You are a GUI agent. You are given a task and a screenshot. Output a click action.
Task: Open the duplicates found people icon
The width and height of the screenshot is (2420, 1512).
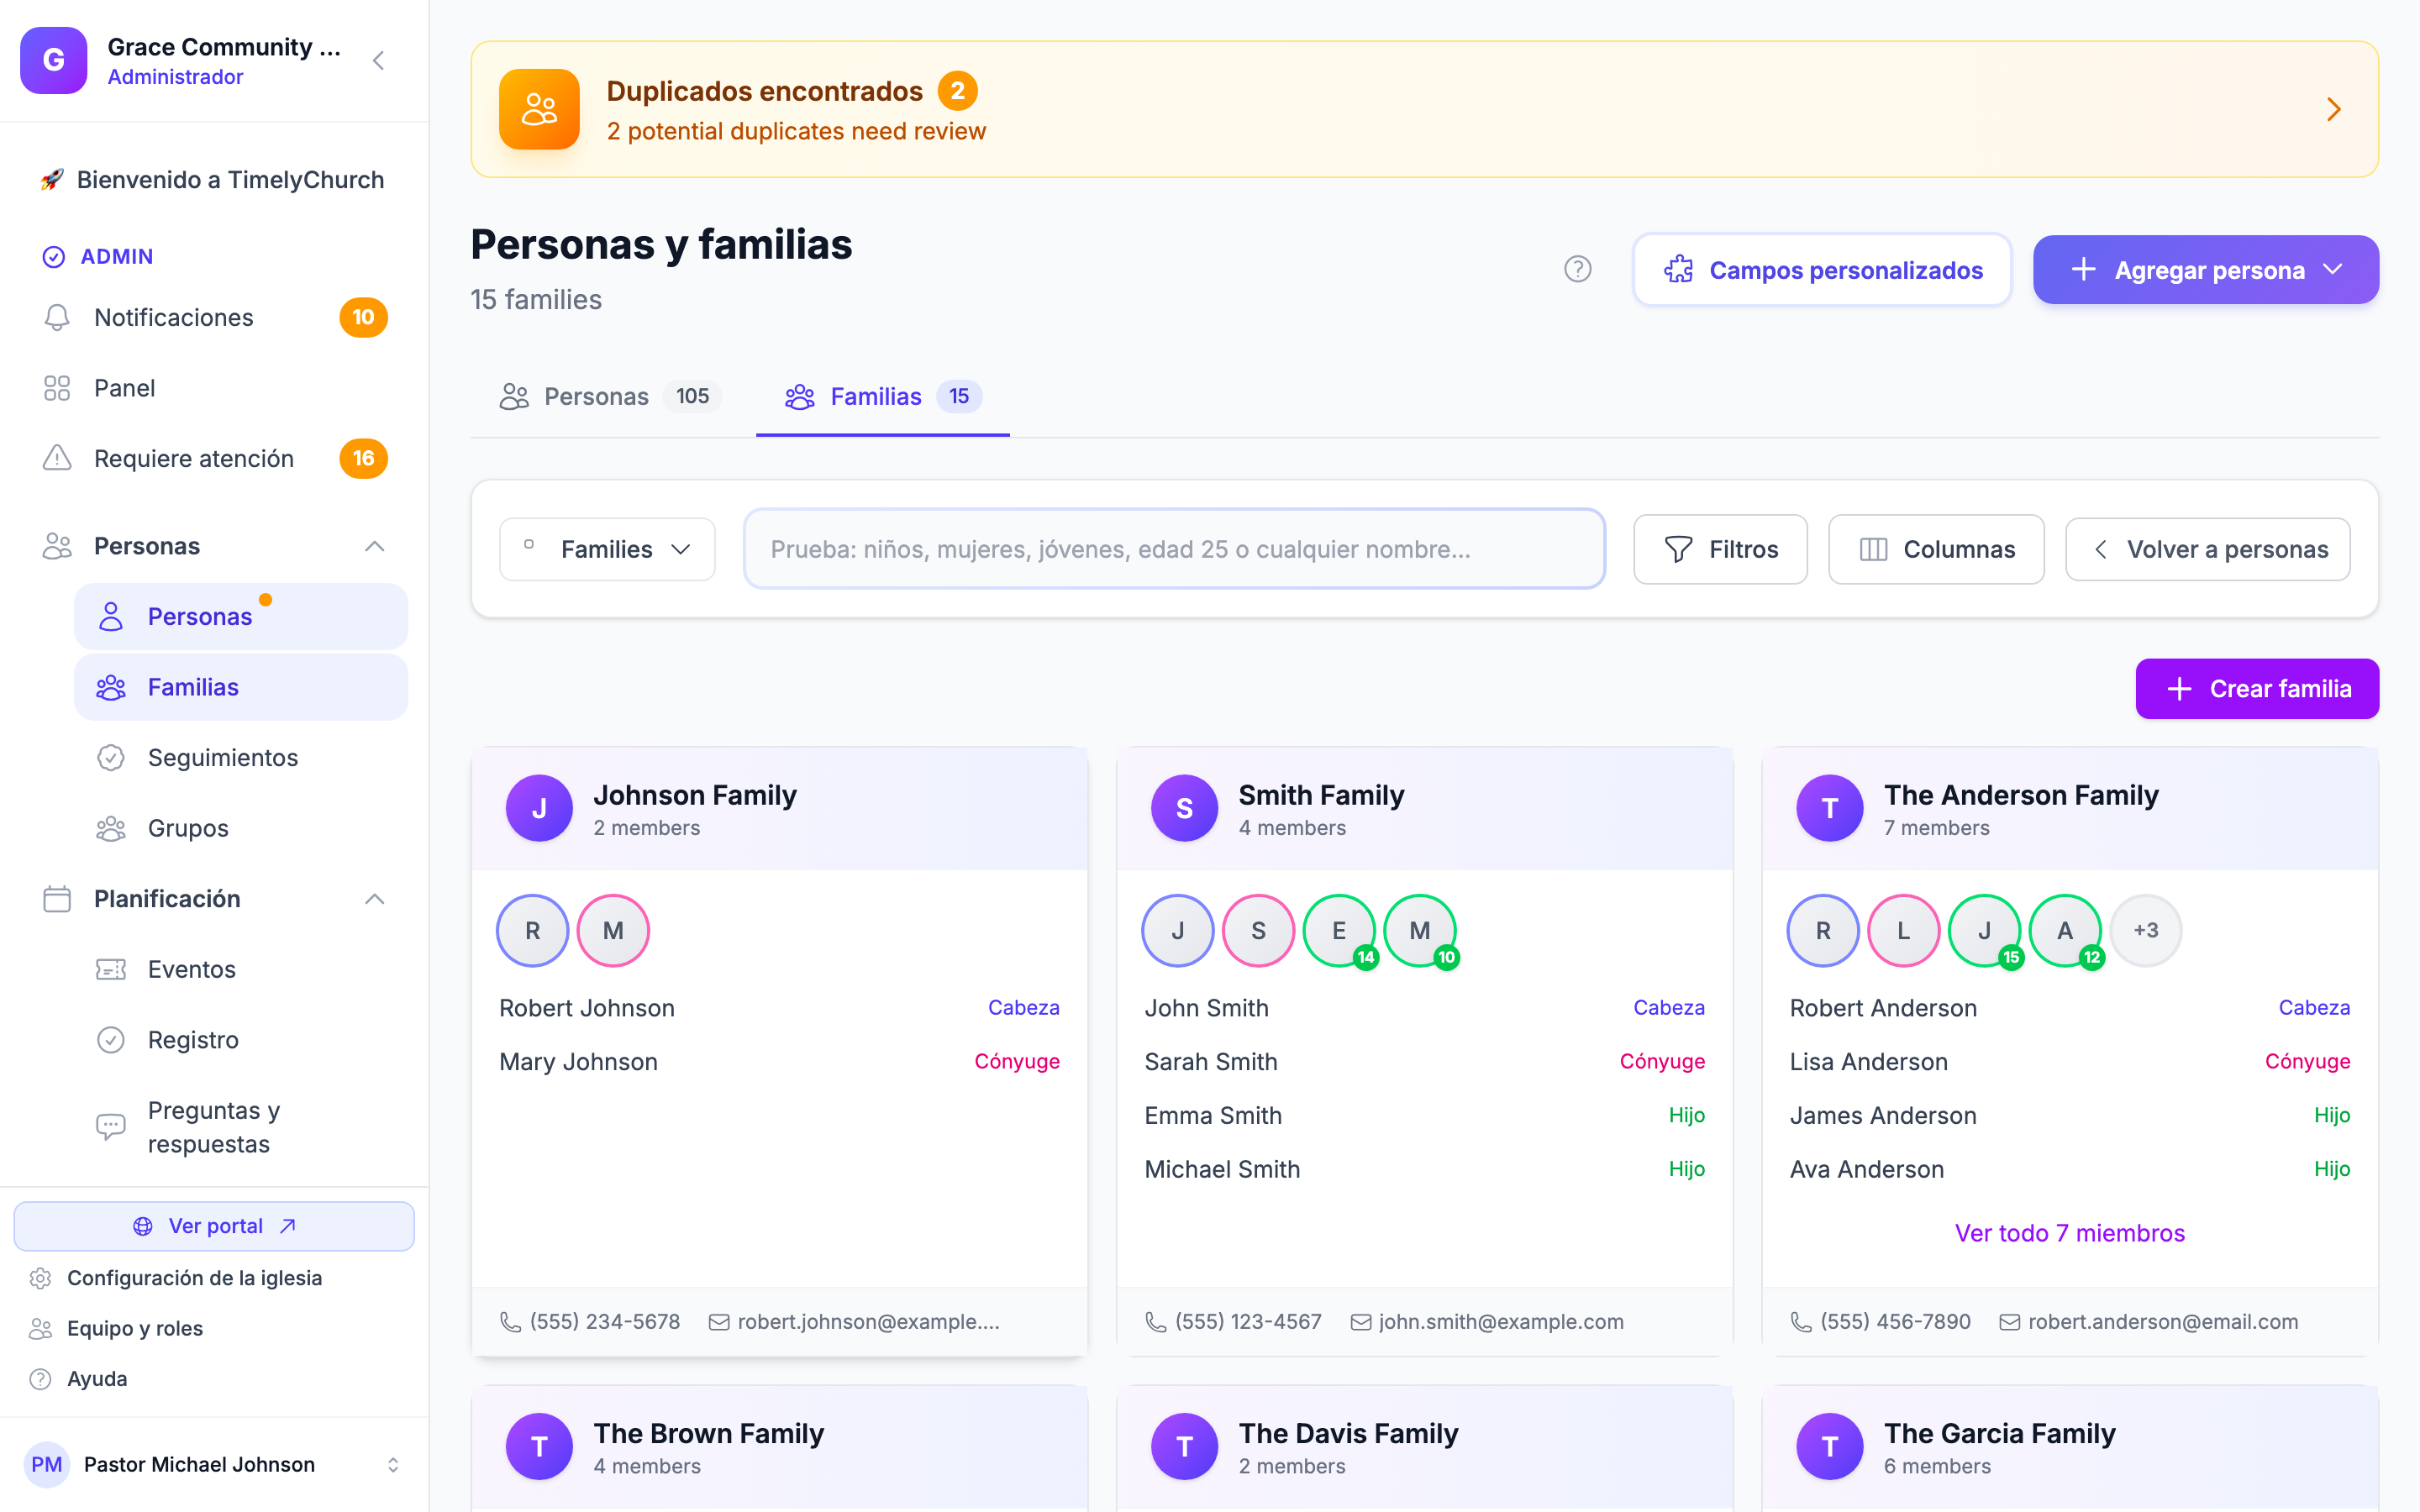click(x=539, y=109)
